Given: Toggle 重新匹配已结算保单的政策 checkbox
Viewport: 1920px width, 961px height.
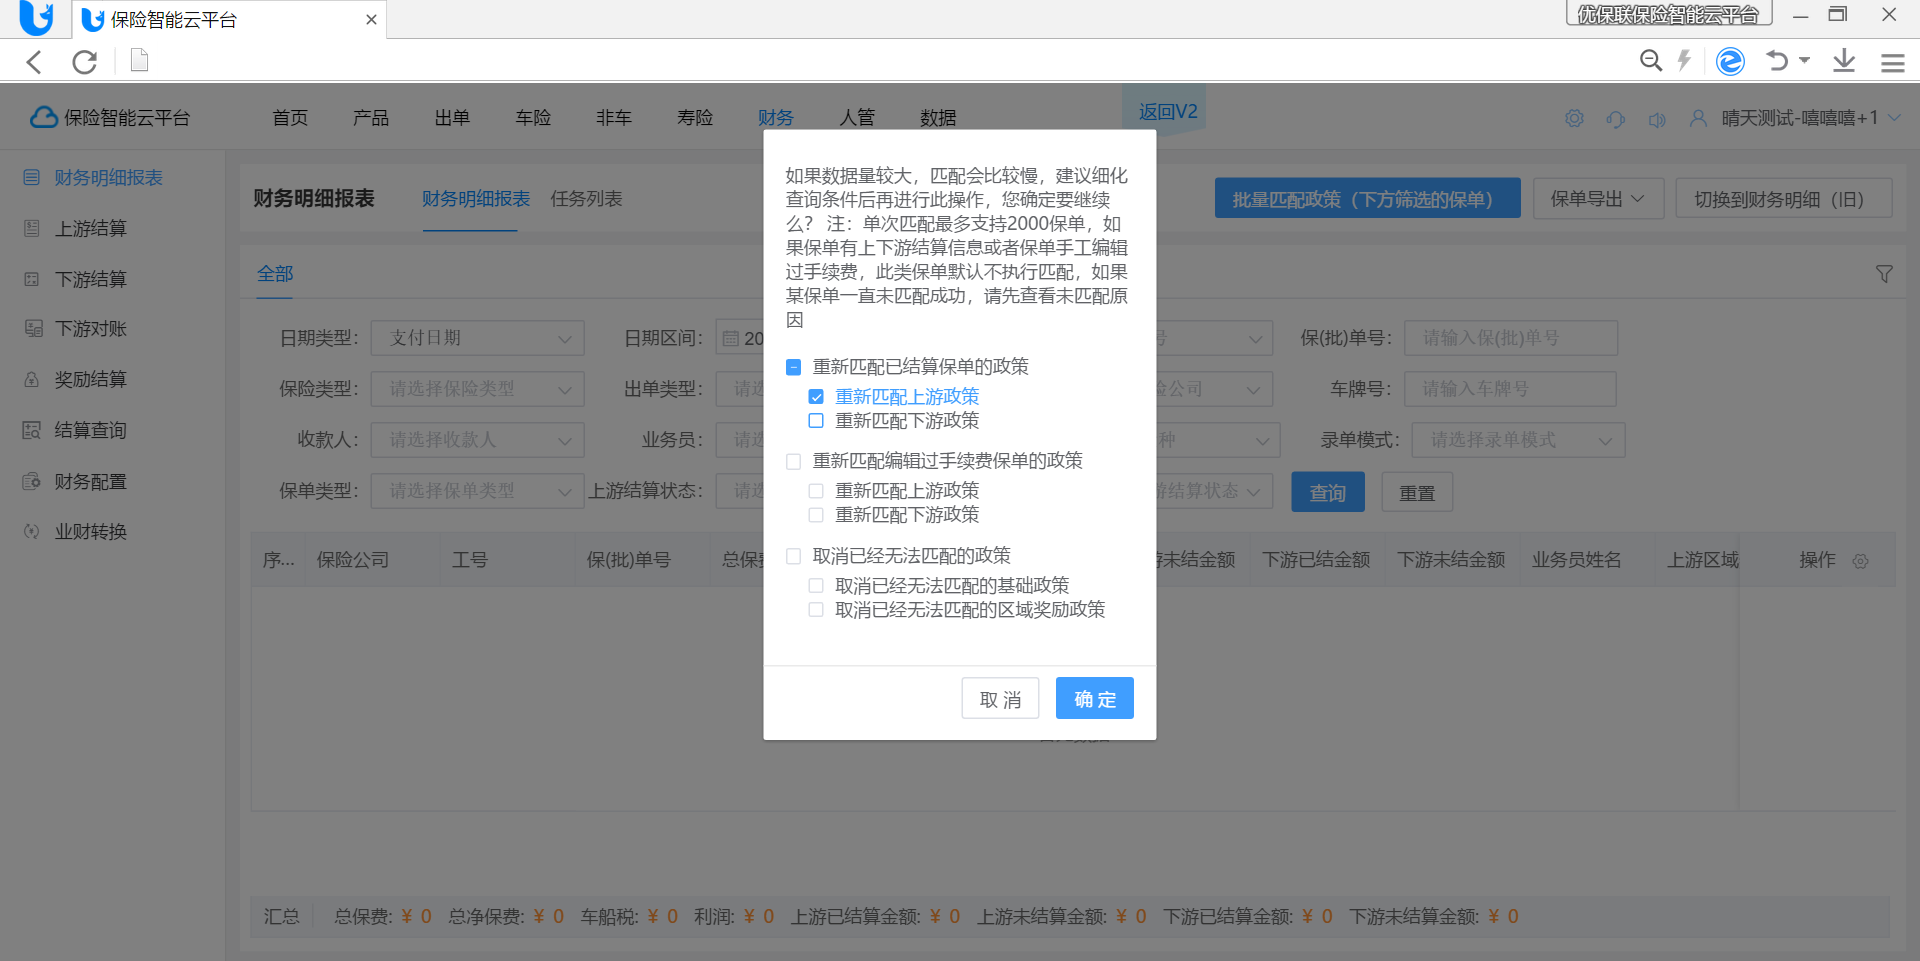Looking at the screenshot, I should click(794, 367).
